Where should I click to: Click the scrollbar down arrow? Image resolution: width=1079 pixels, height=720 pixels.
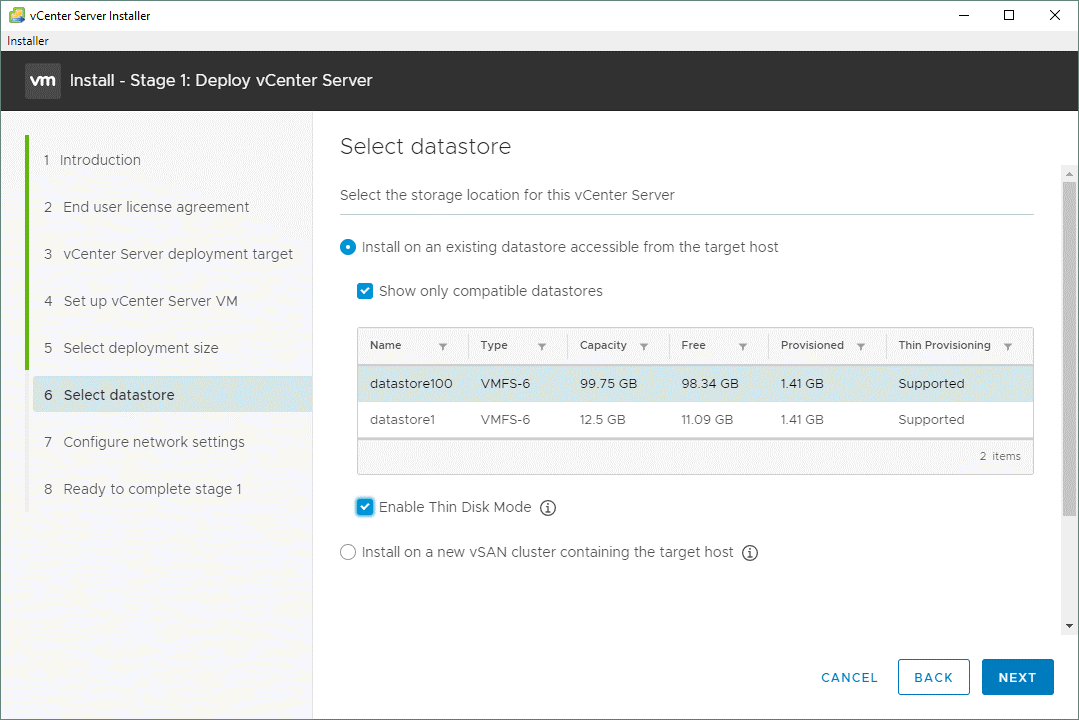1068,626
